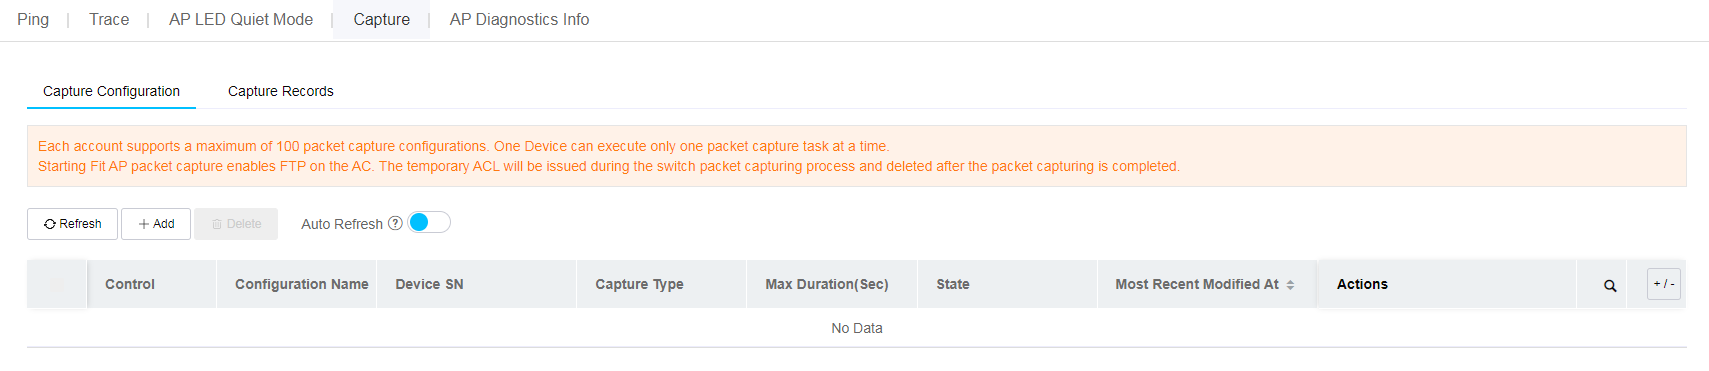
Task: Go to the Trace tab
Action: tap(109, 19)
